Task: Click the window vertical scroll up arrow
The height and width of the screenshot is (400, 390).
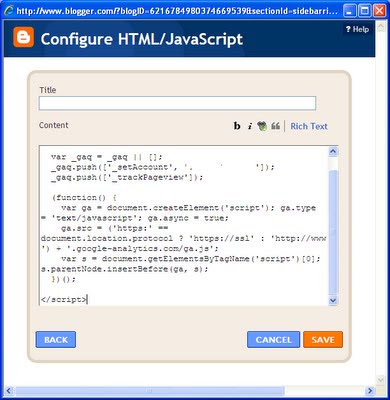Action: pyautogui.click(x=381, y=26)
